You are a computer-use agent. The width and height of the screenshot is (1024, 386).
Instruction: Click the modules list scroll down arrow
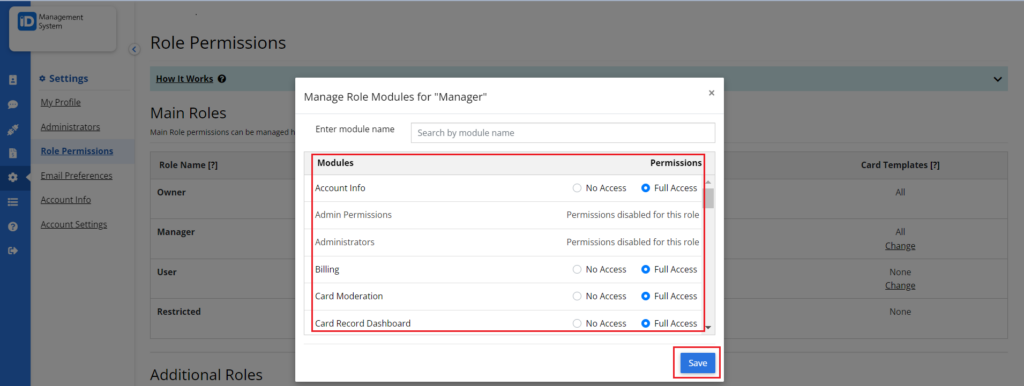point(709,327)
